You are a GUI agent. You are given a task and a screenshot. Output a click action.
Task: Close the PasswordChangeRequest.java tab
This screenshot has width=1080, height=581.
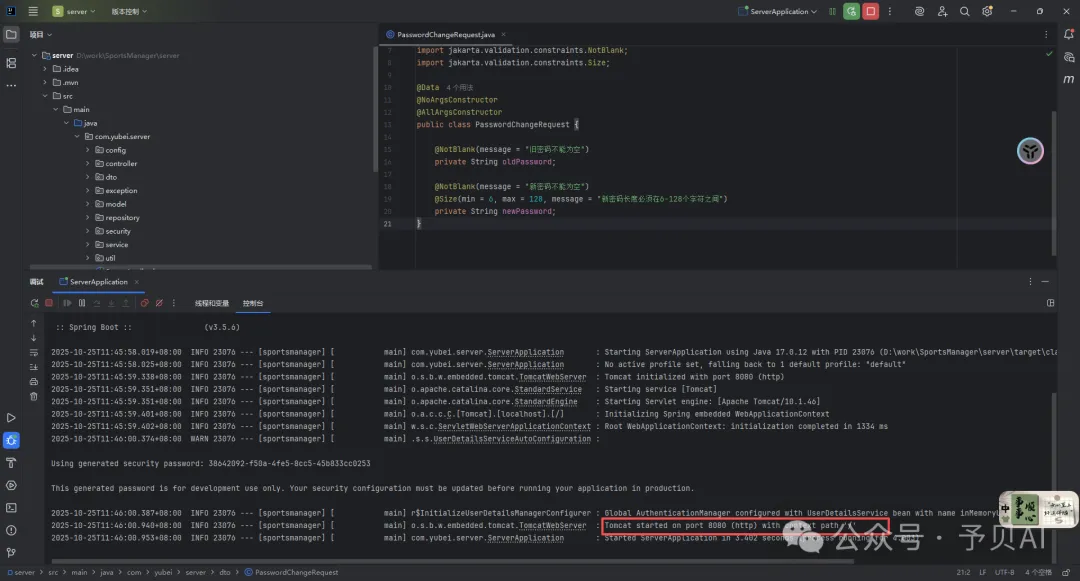tap(503, 34)
